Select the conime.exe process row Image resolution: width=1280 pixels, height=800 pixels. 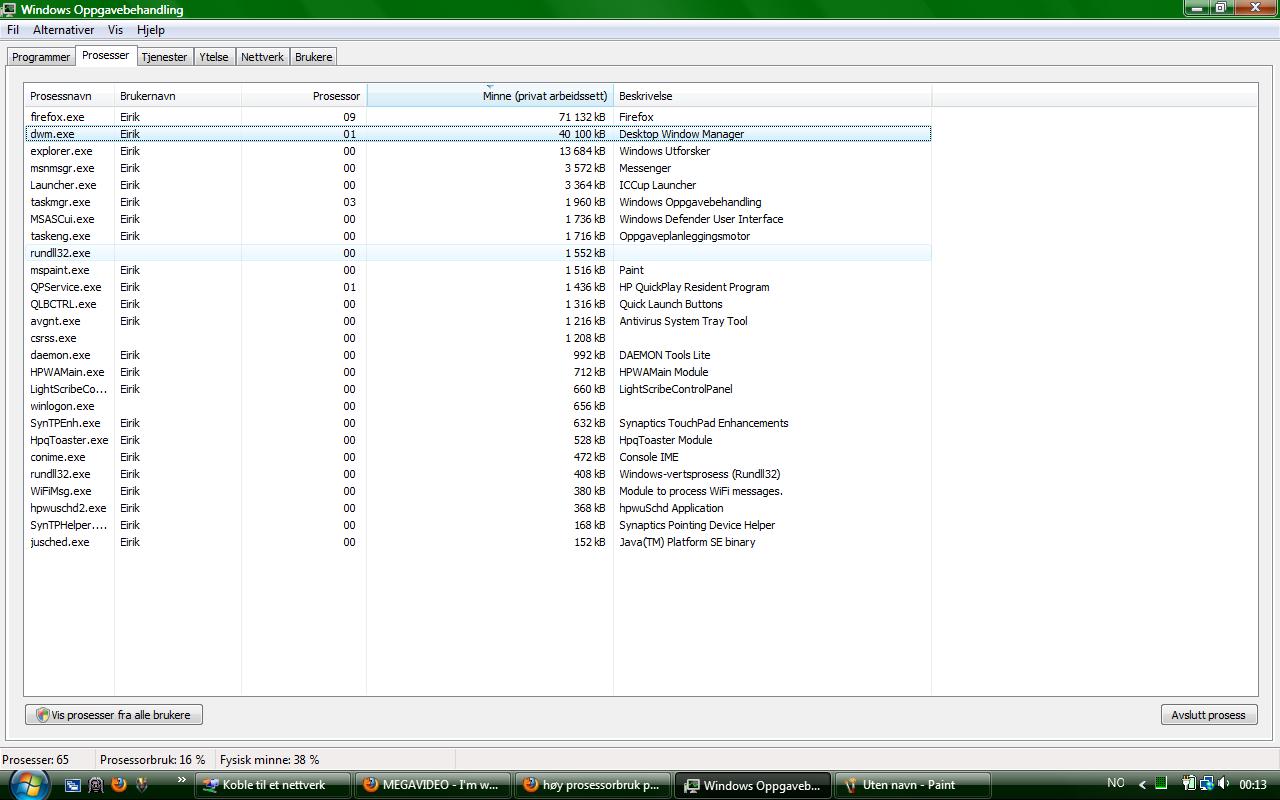pyautogui.click(x=478, y=457)
